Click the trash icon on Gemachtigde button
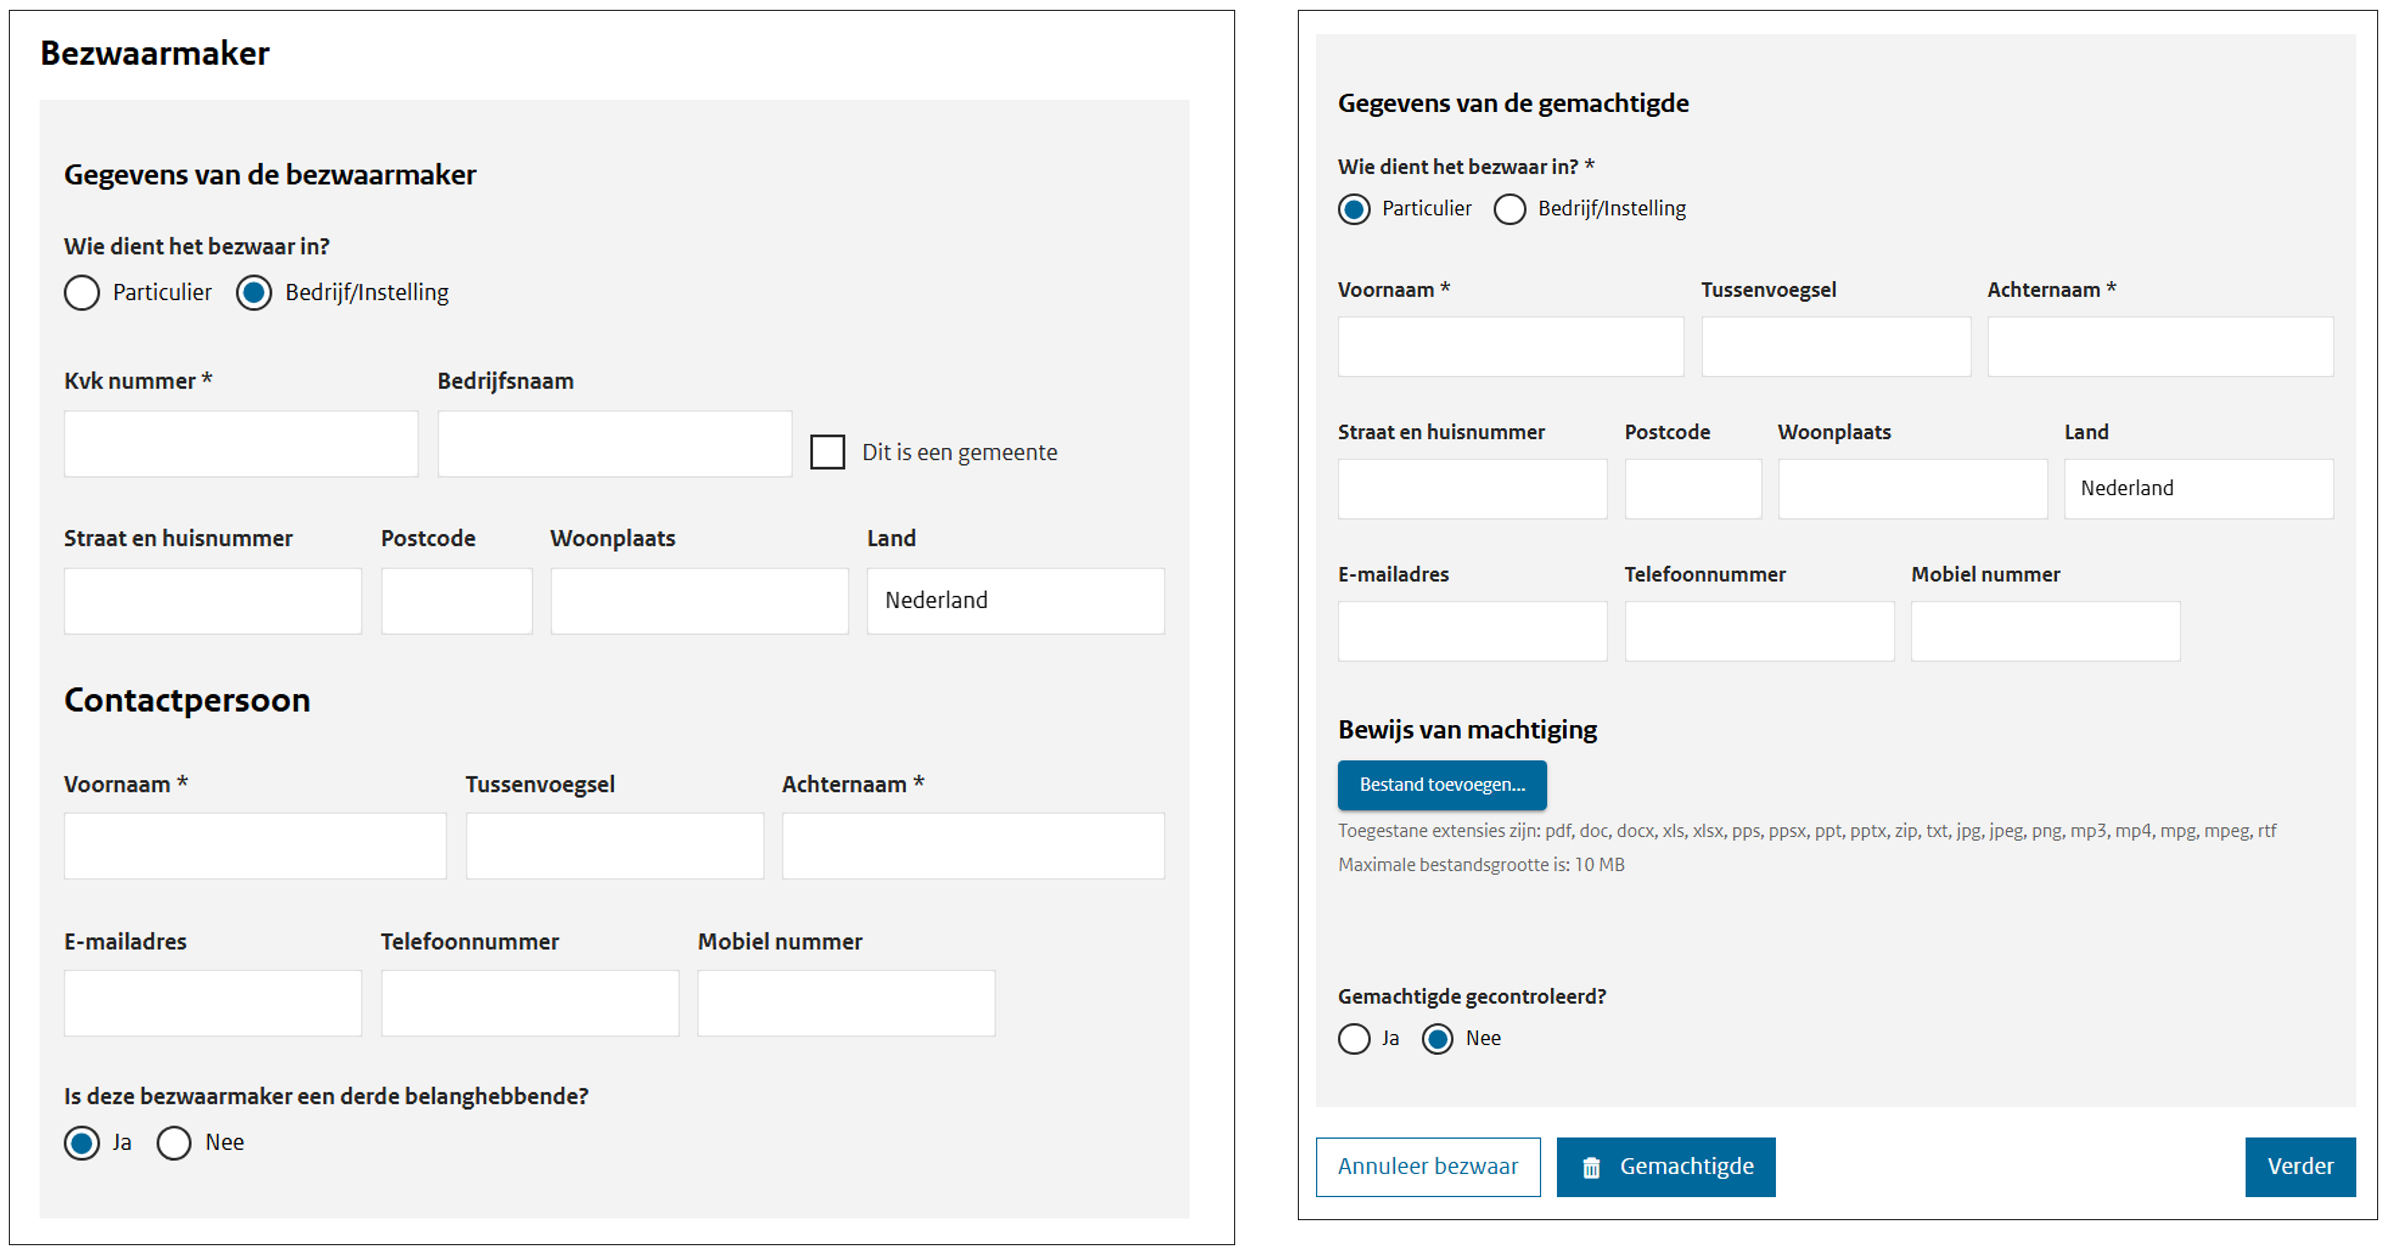 (1591, 1167)
